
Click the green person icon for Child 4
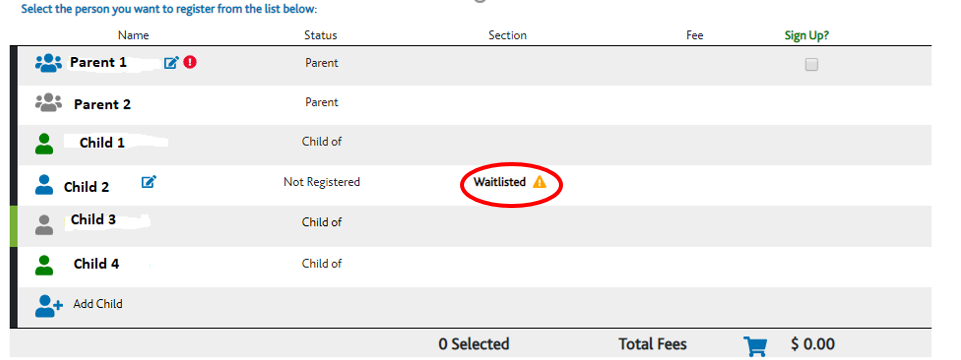44,266
